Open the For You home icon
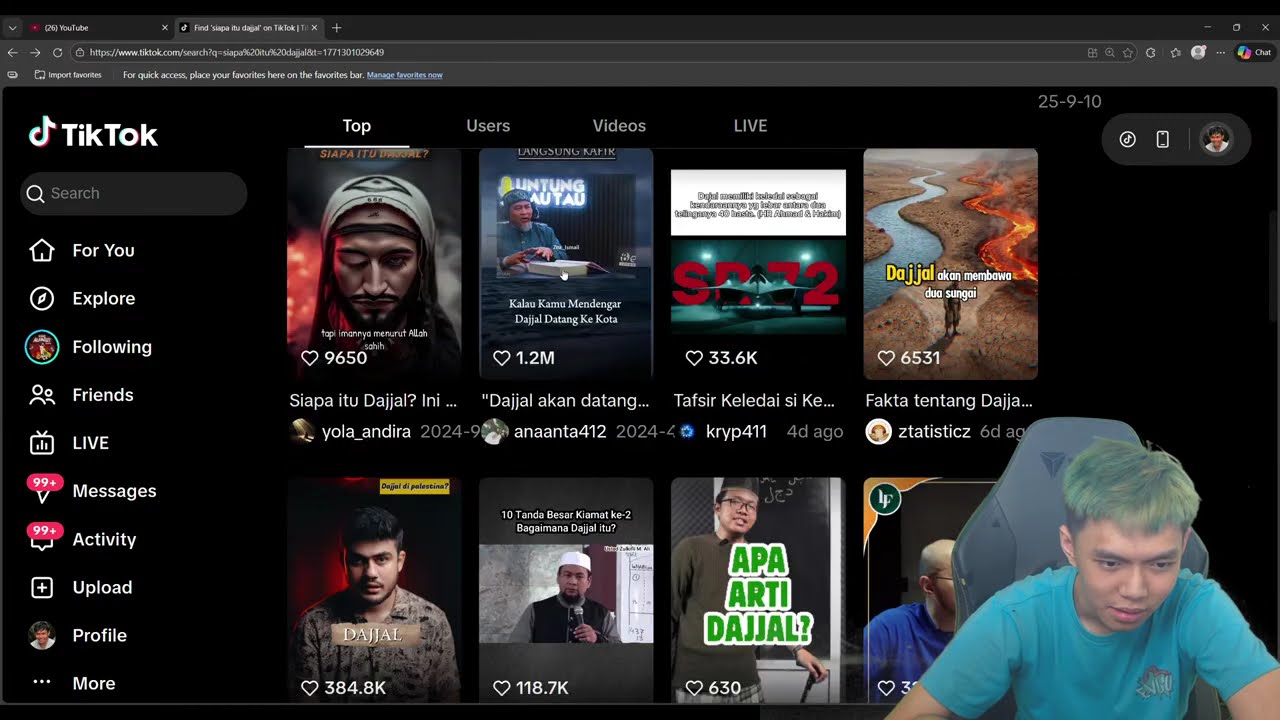1280x720 pixels. tap(42, 250)
